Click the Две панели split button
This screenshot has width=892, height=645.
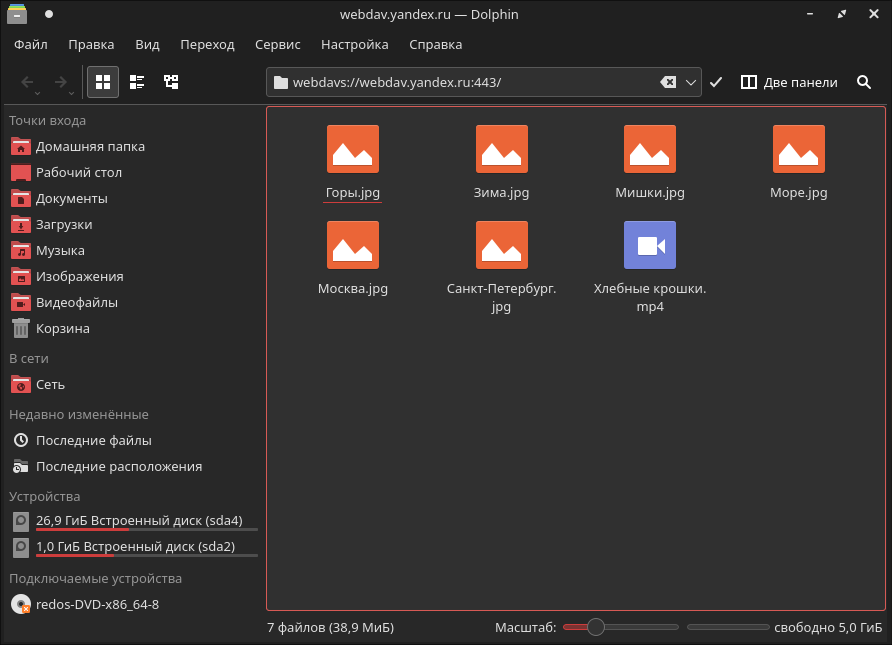point(789,82)
